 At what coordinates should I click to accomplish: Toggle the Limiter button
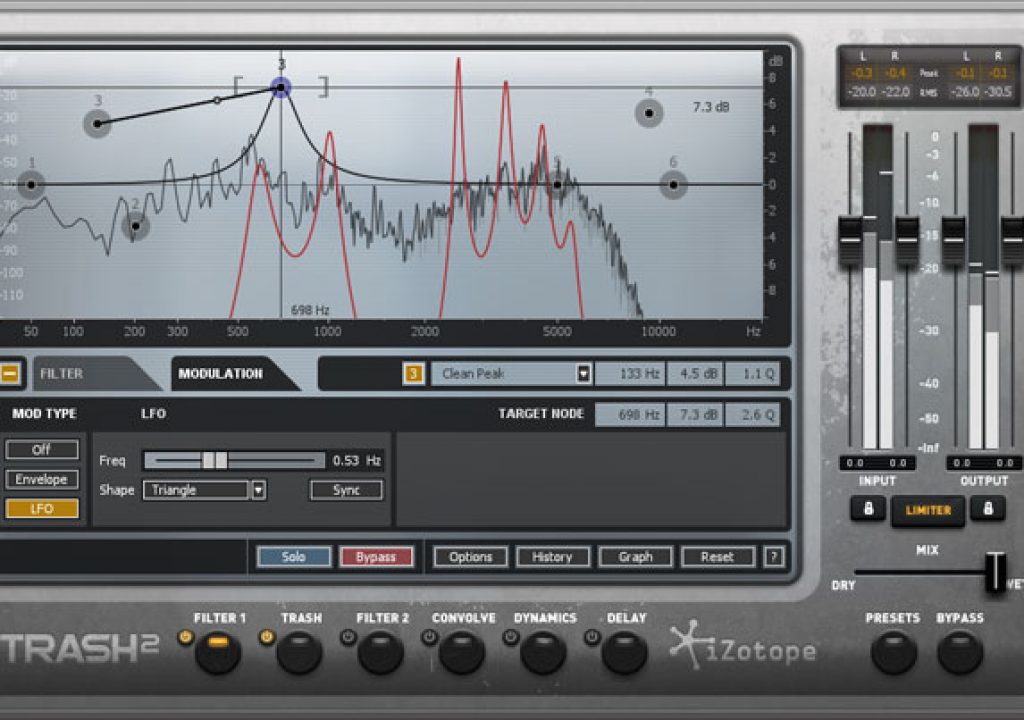928,510
